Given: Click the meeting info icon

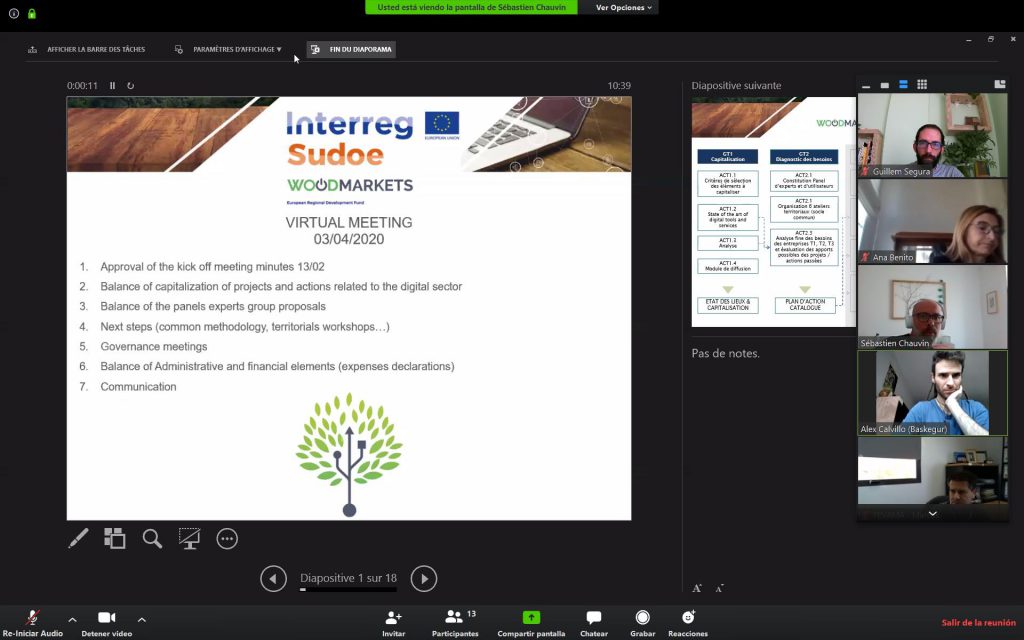Looking at the screenshot, I should point(14,13).
